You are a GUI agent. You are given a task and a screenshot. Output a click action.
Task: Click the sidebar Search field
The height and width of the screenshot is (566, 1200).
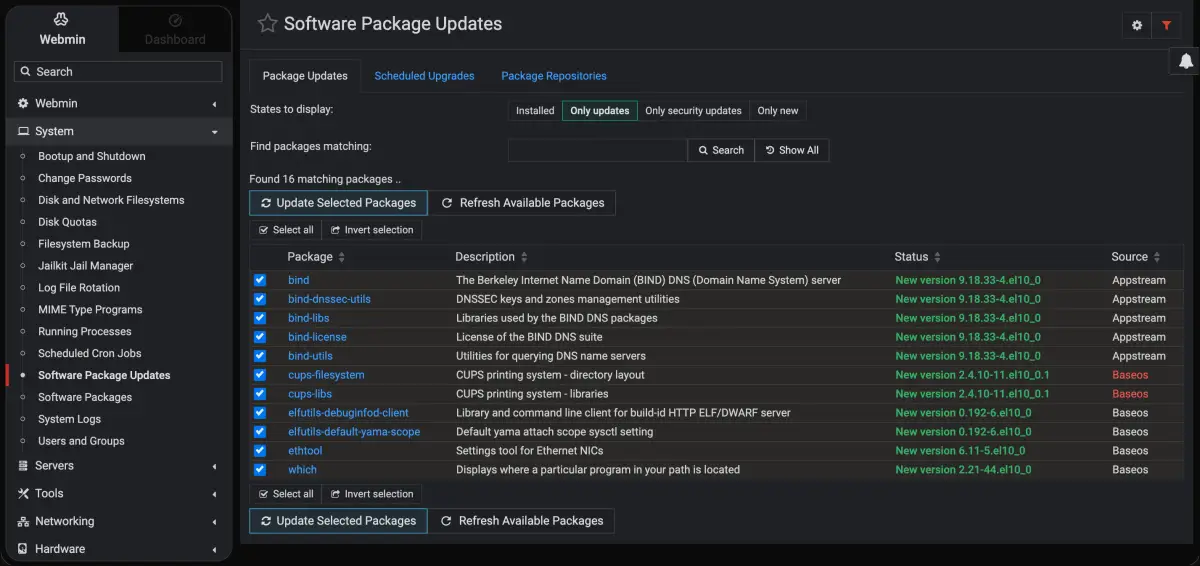(x=118, y=72)
